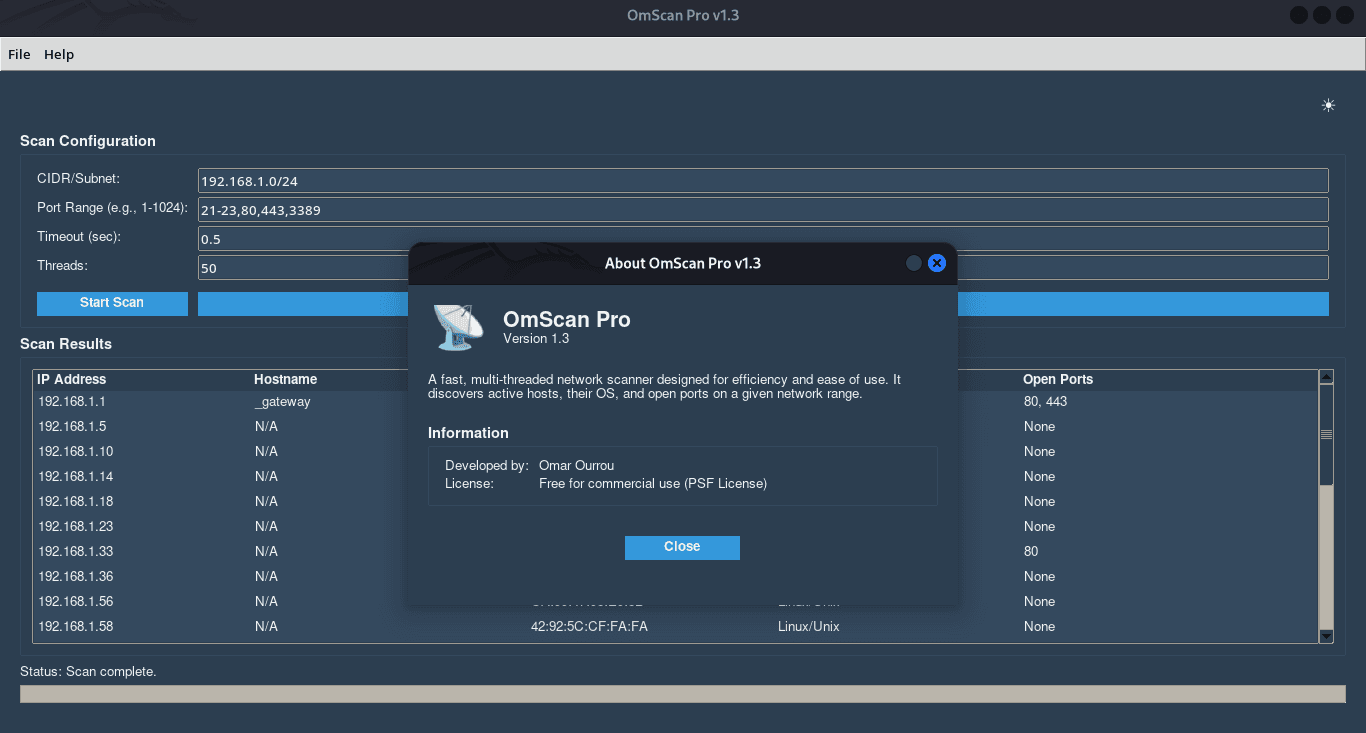Screen dimensions: 1366x733
Task: Click into the Port Range field
Action: point(763,210)
